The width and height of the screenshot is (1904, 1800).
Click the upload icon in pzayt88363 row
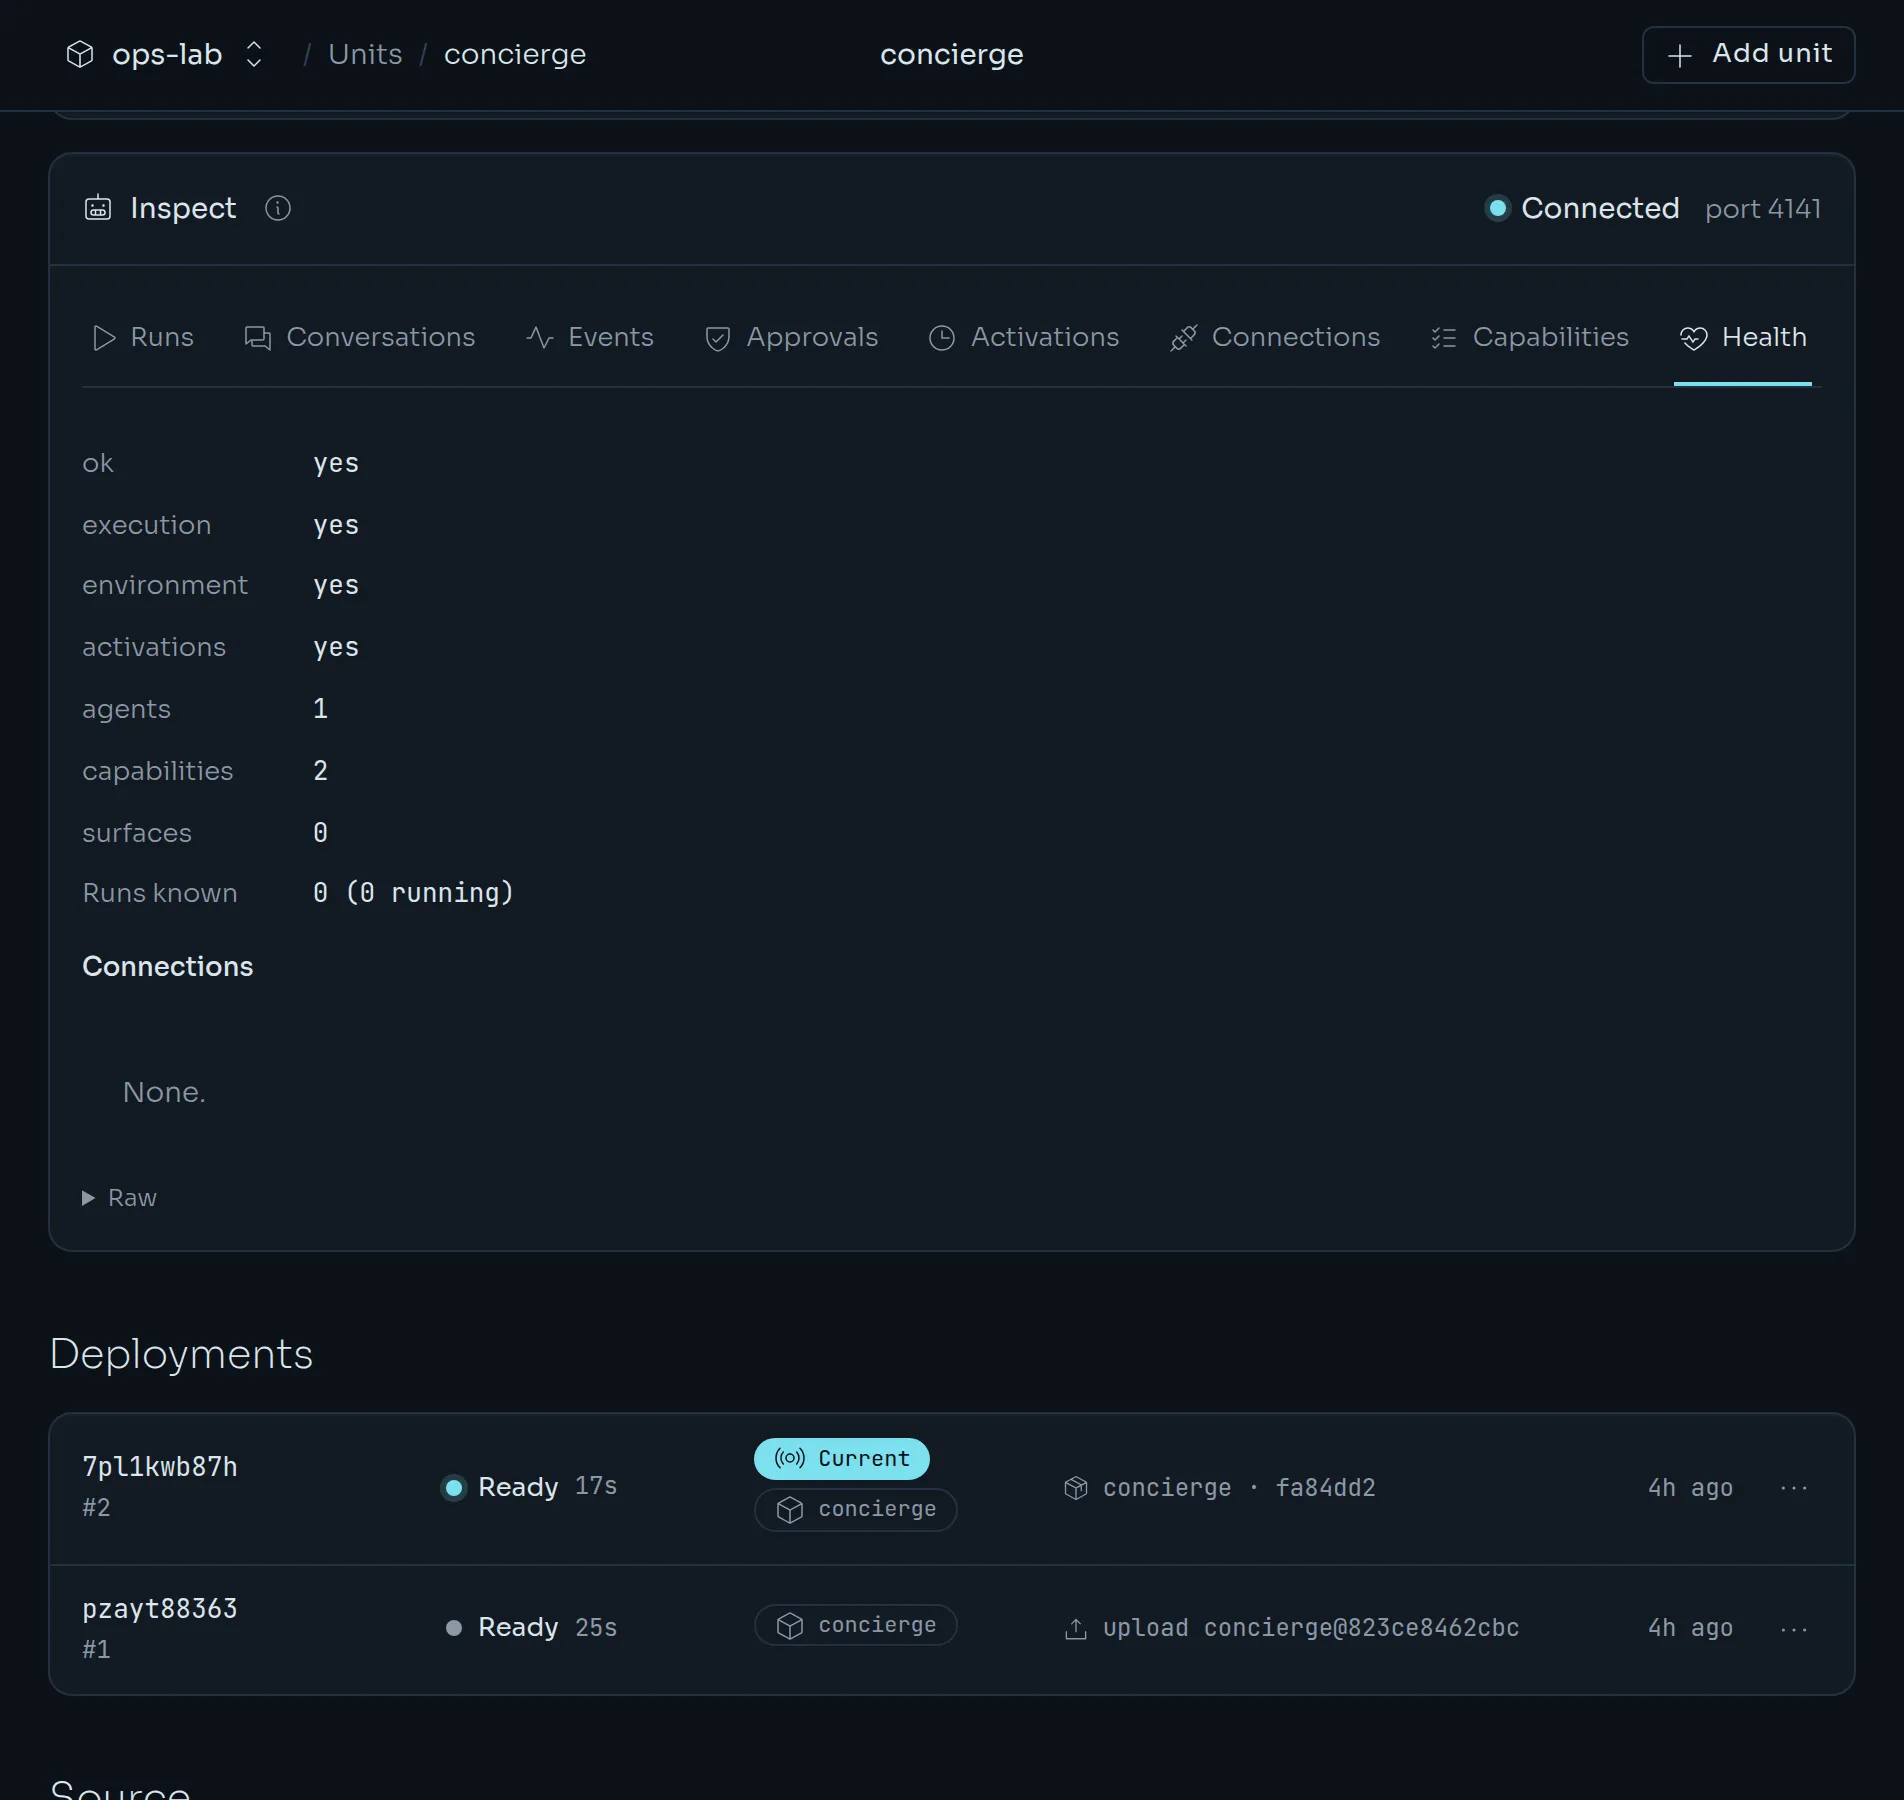tap(1076, 1629)
